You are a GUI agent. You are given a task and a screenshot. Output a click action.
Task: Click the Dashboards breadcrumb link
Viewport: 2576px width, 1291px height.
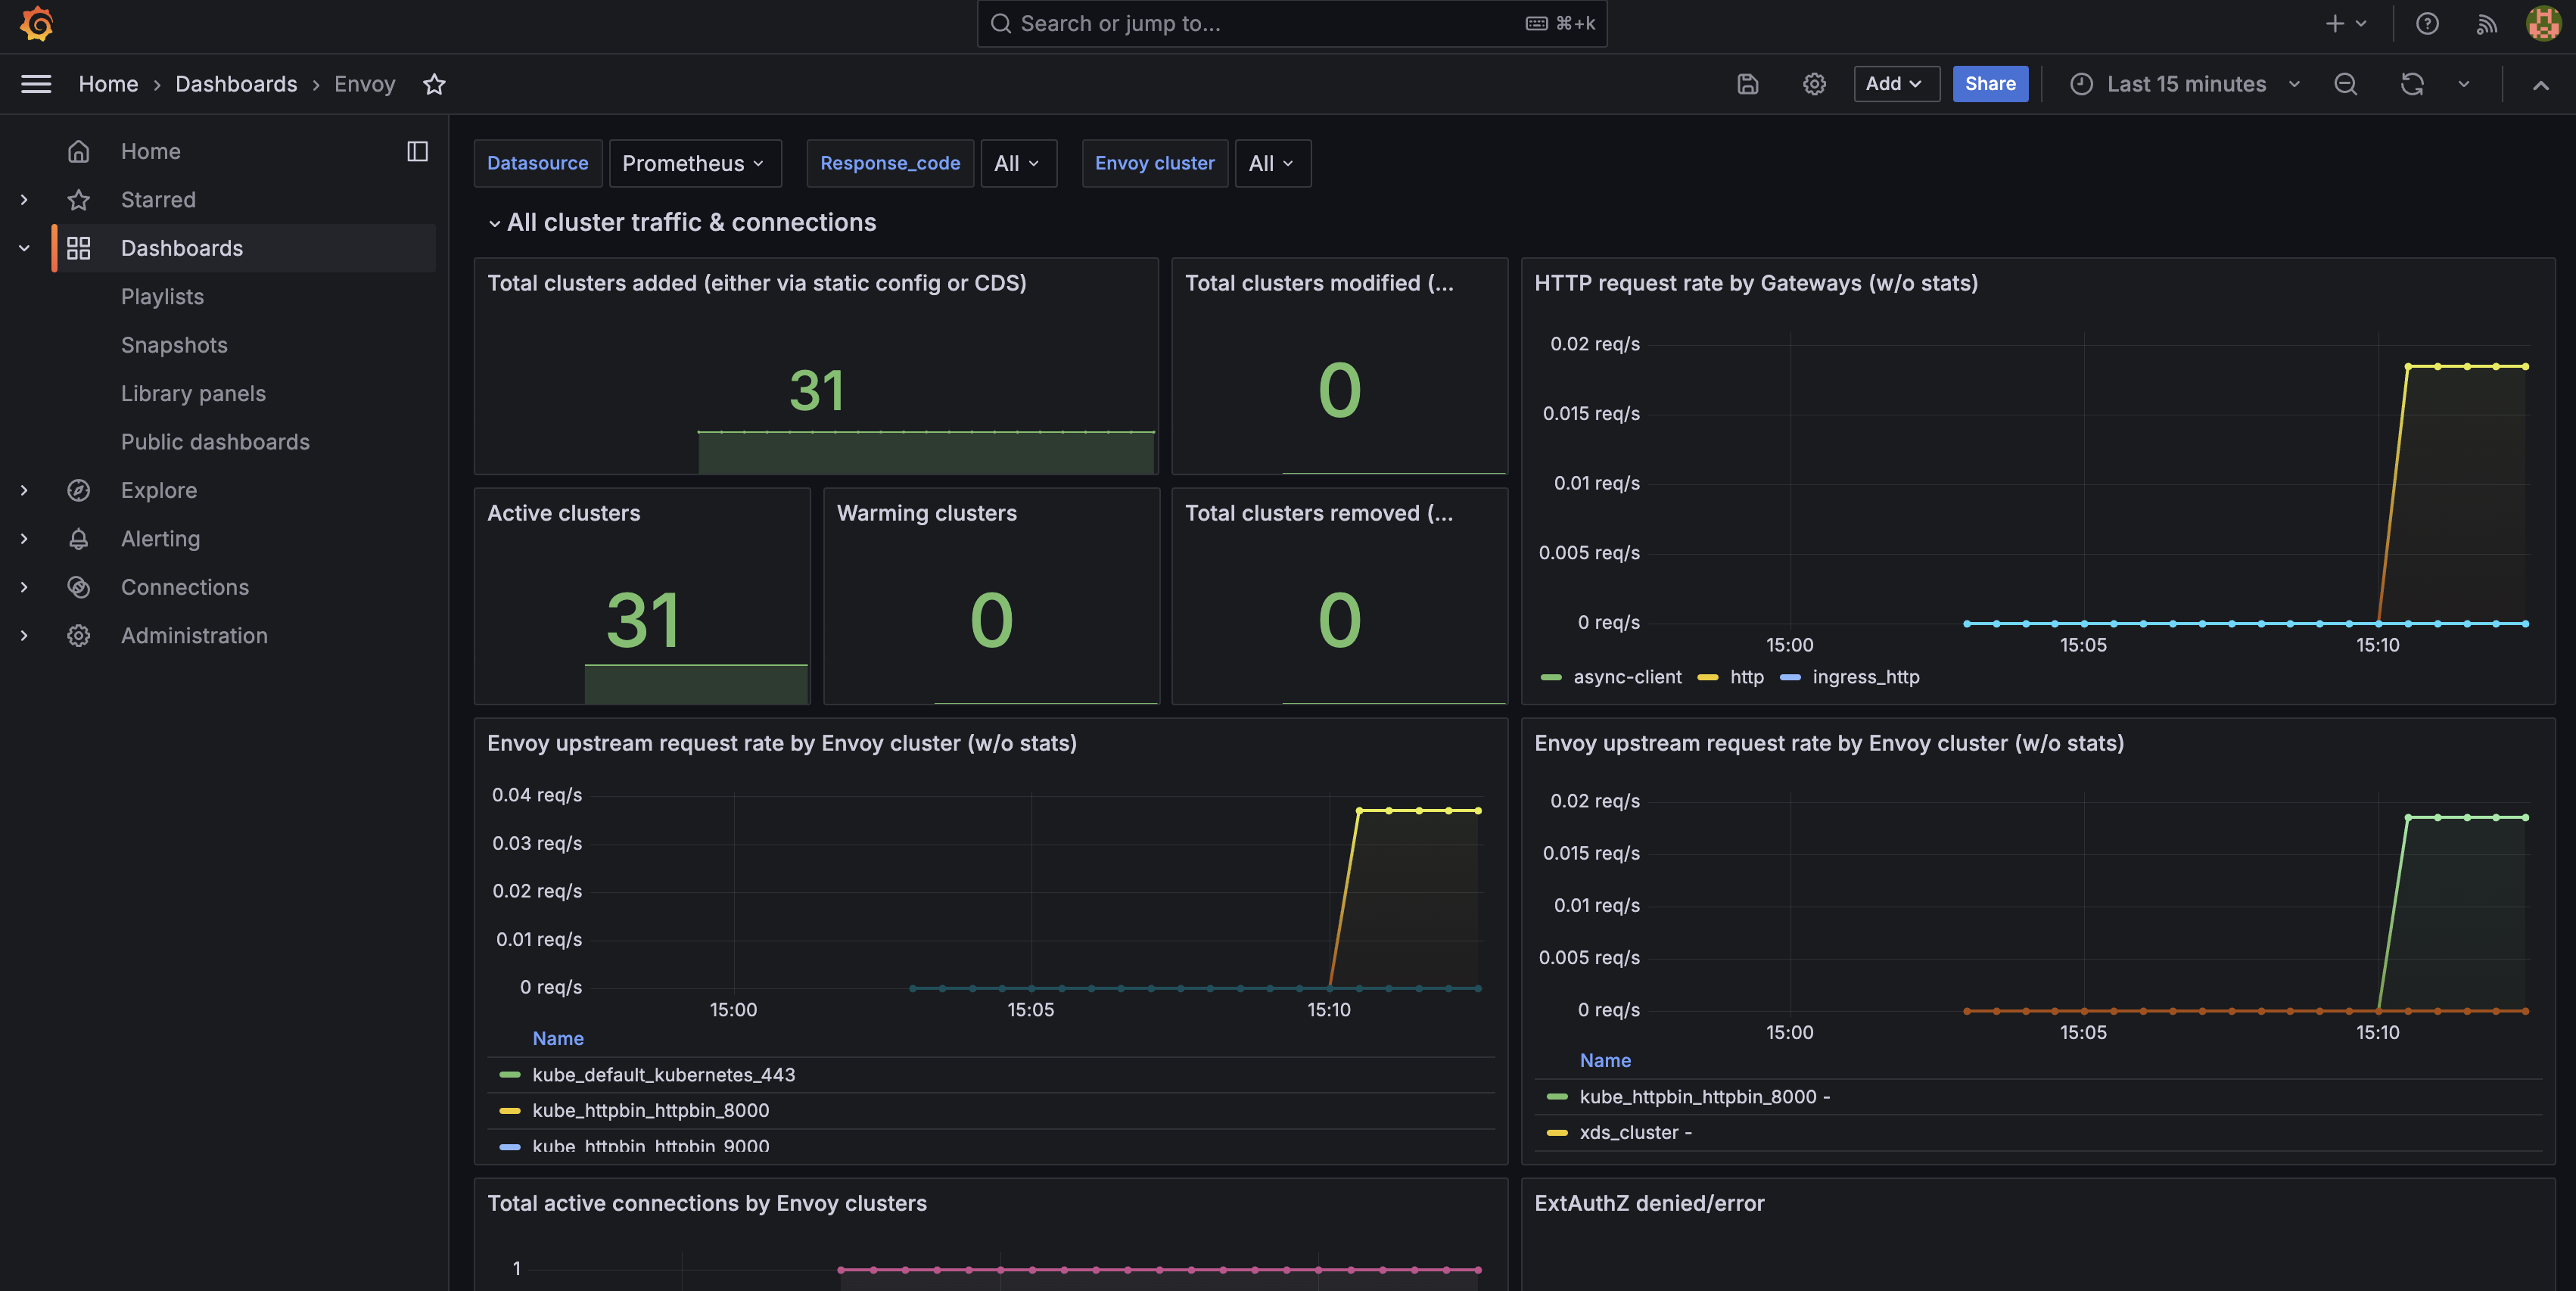236,84
